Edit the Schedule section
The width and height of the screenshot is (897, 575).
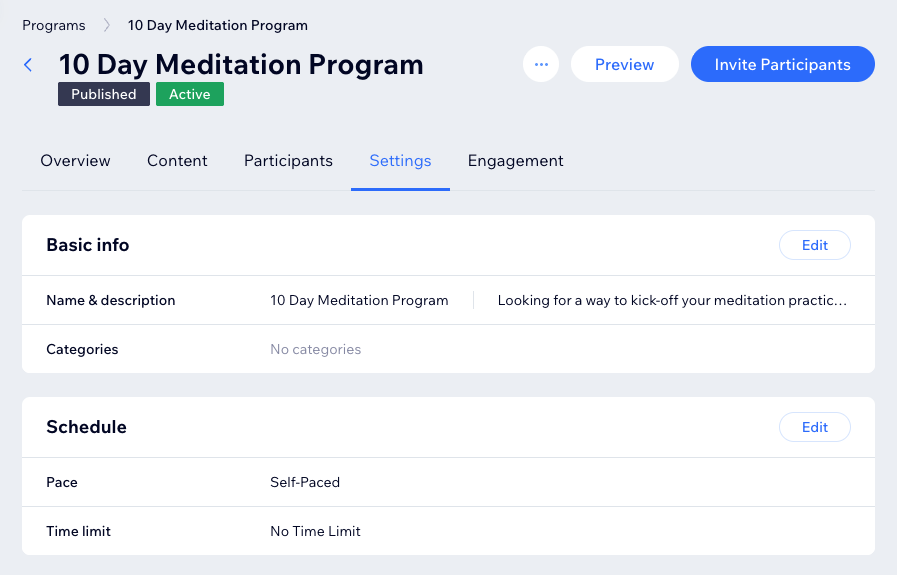click(814, 427)
